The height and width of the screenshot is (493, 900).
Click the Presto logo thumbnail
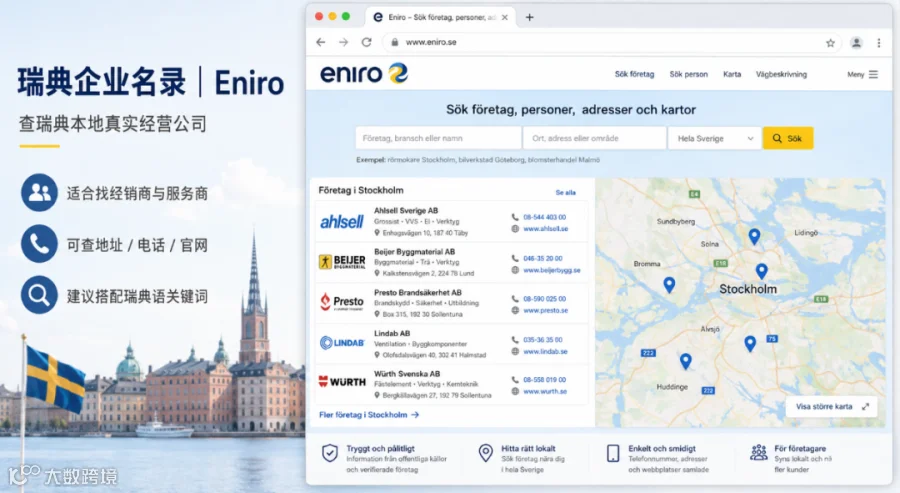(342, 302)
